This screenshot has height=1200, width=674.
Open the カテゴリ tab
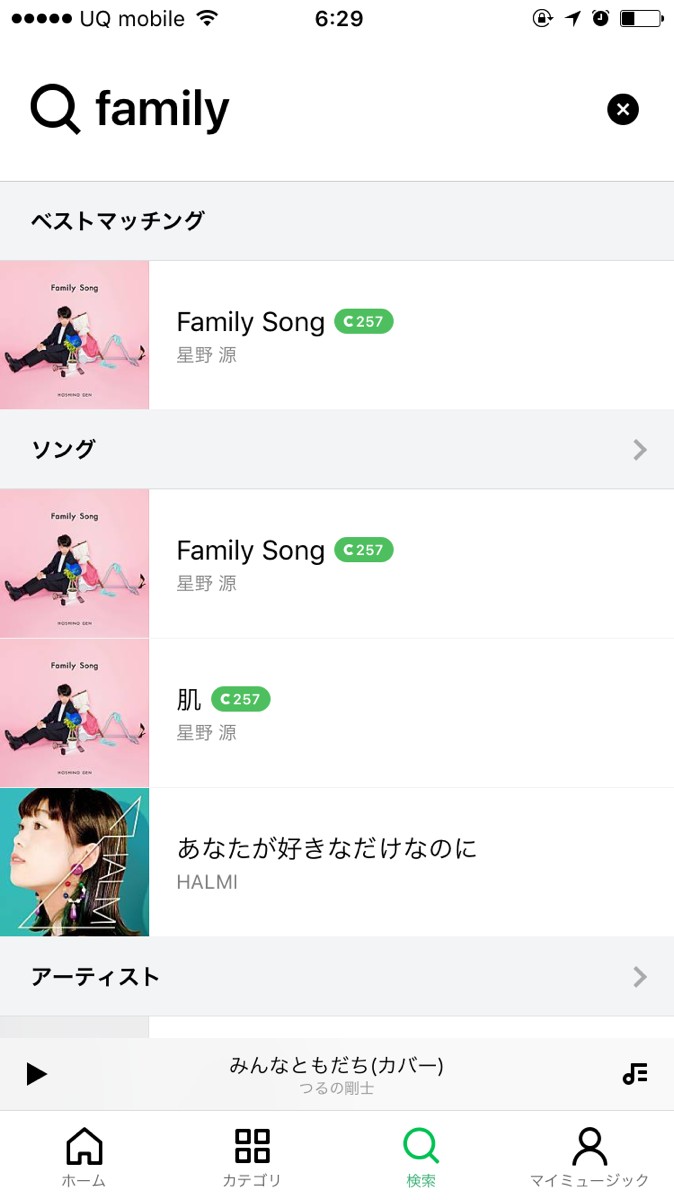252,1157
